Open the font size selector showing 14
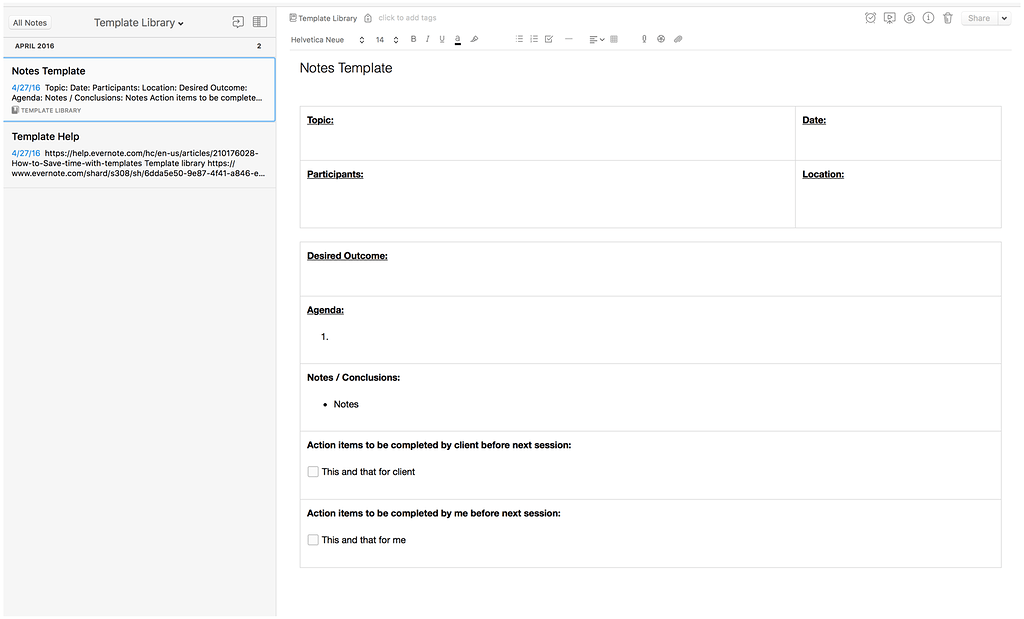Screen dimensions: 1024x619 pos(387,40)
